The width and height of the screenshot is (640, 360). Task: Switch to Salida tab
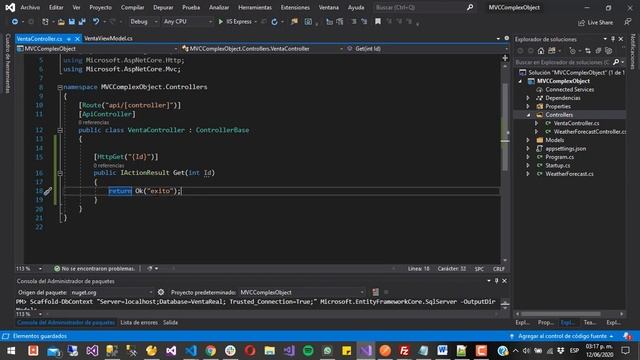tap(170, 322)
